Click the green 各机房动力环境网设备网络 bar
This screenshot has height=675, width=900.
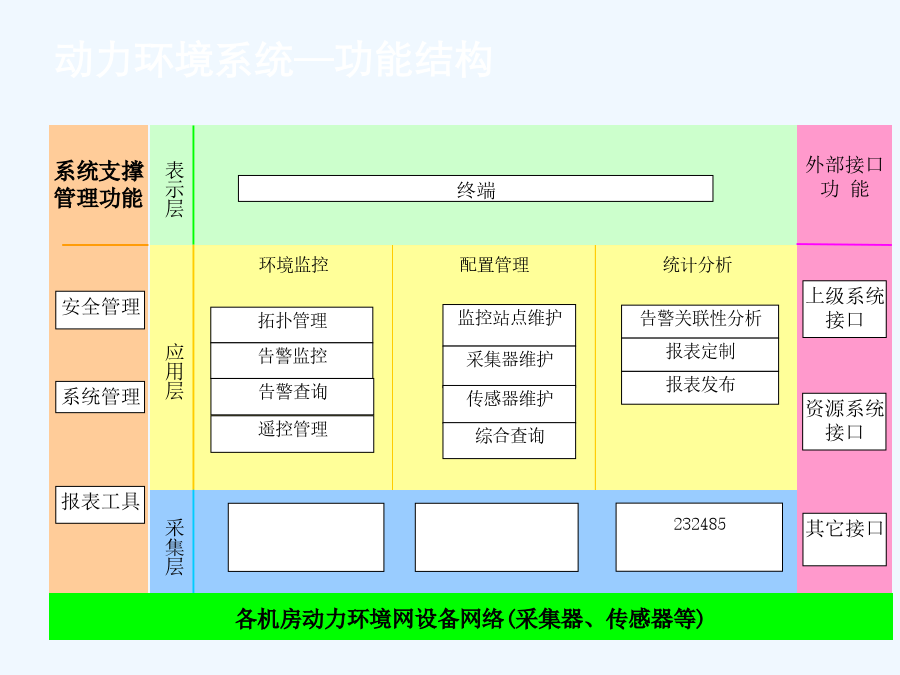click(471, 616)
